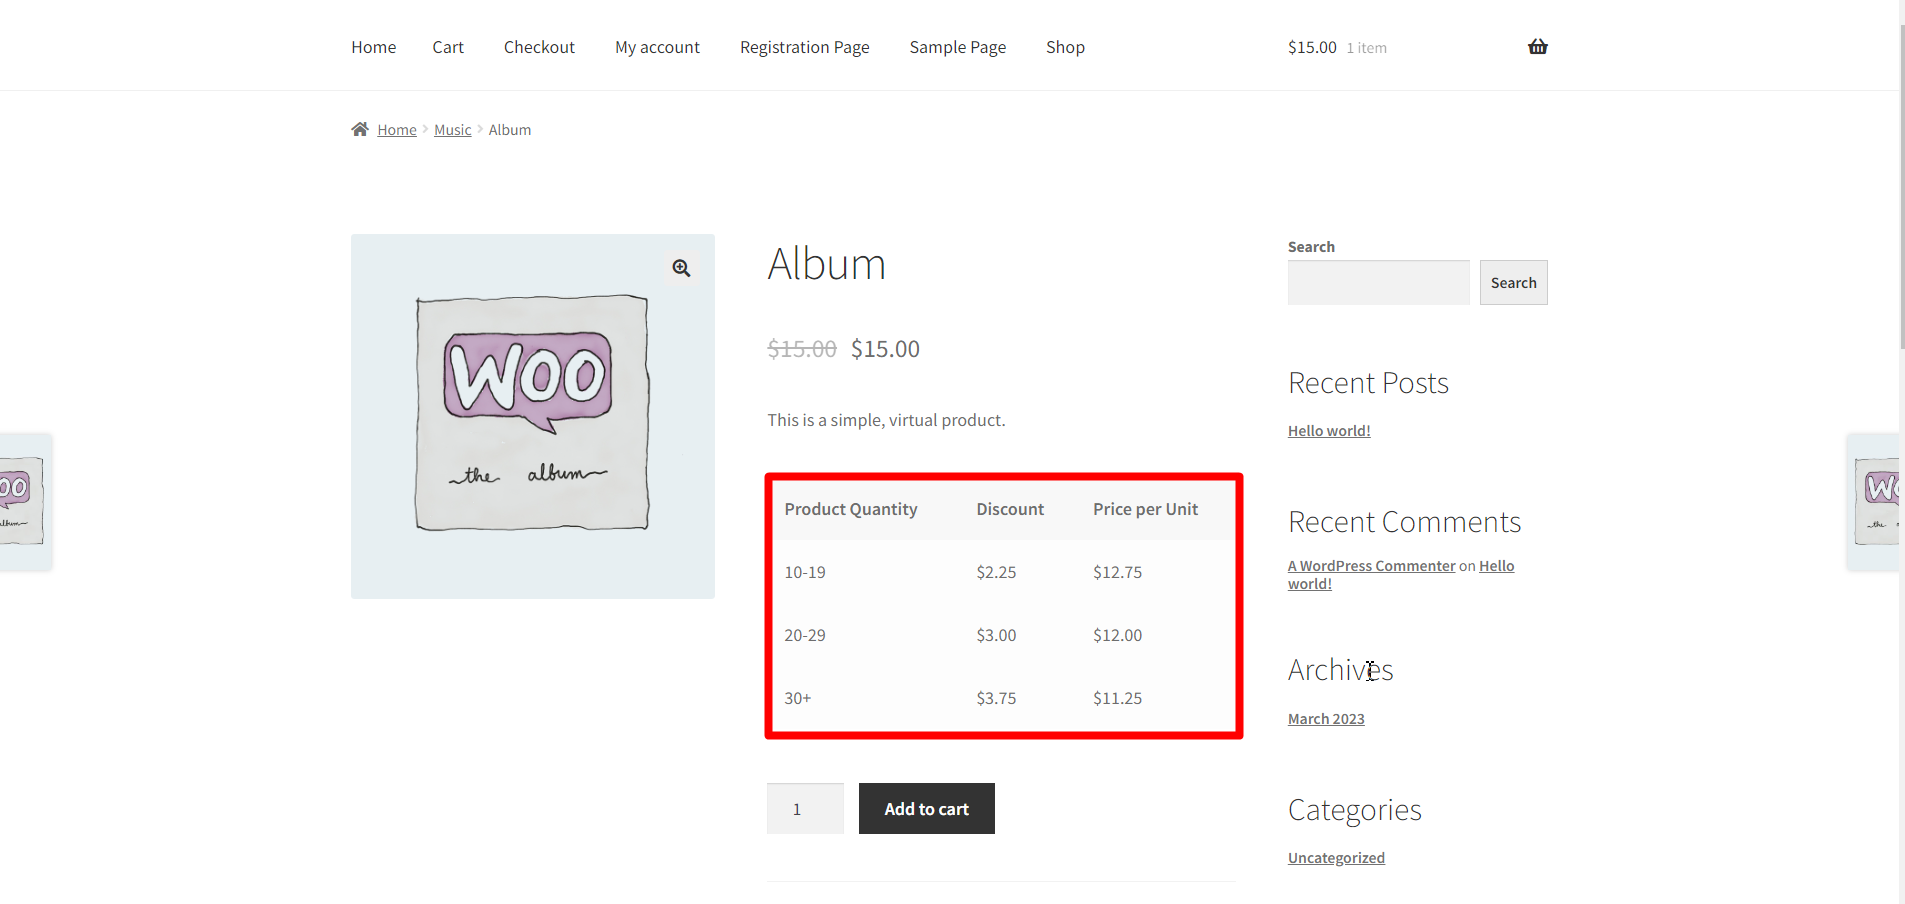Click the page vertical scrollbar
Screen dimensions: 1905x904
pos(1902,186)
